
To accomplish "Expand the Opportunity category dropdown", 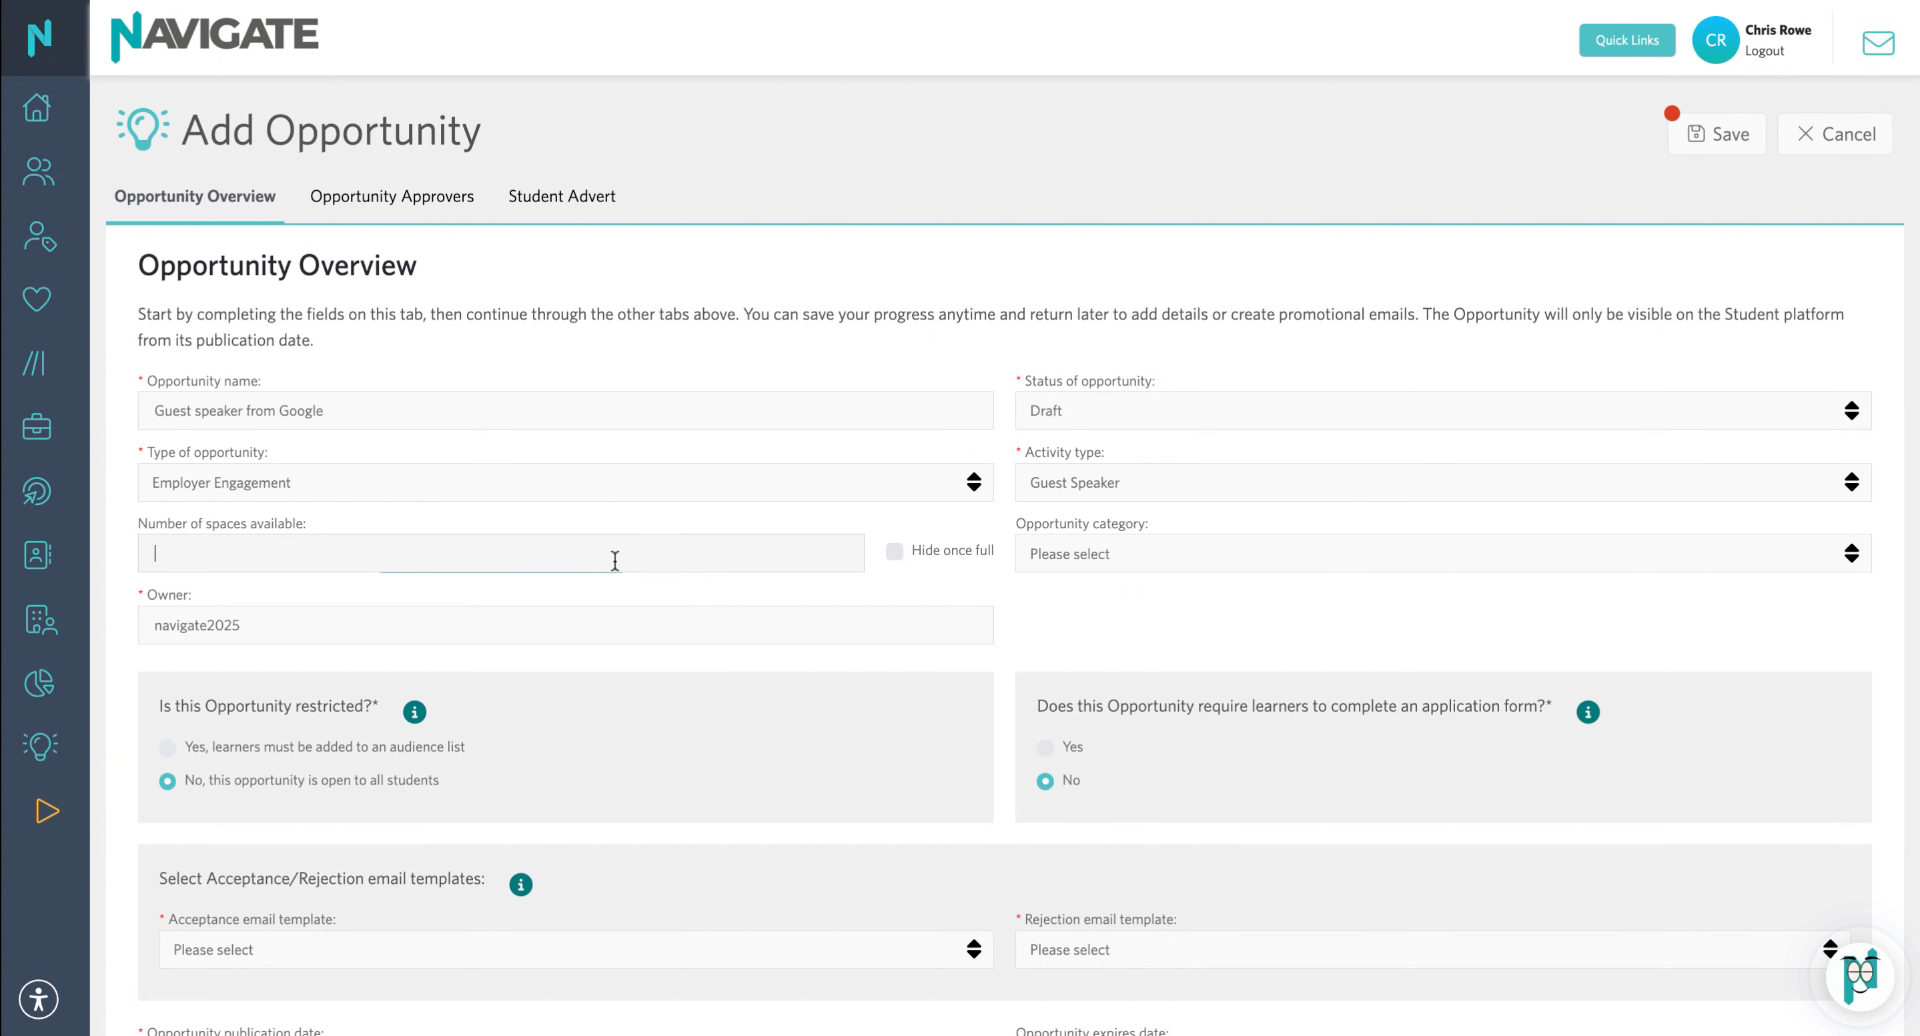I will (x=1443, y=554).
